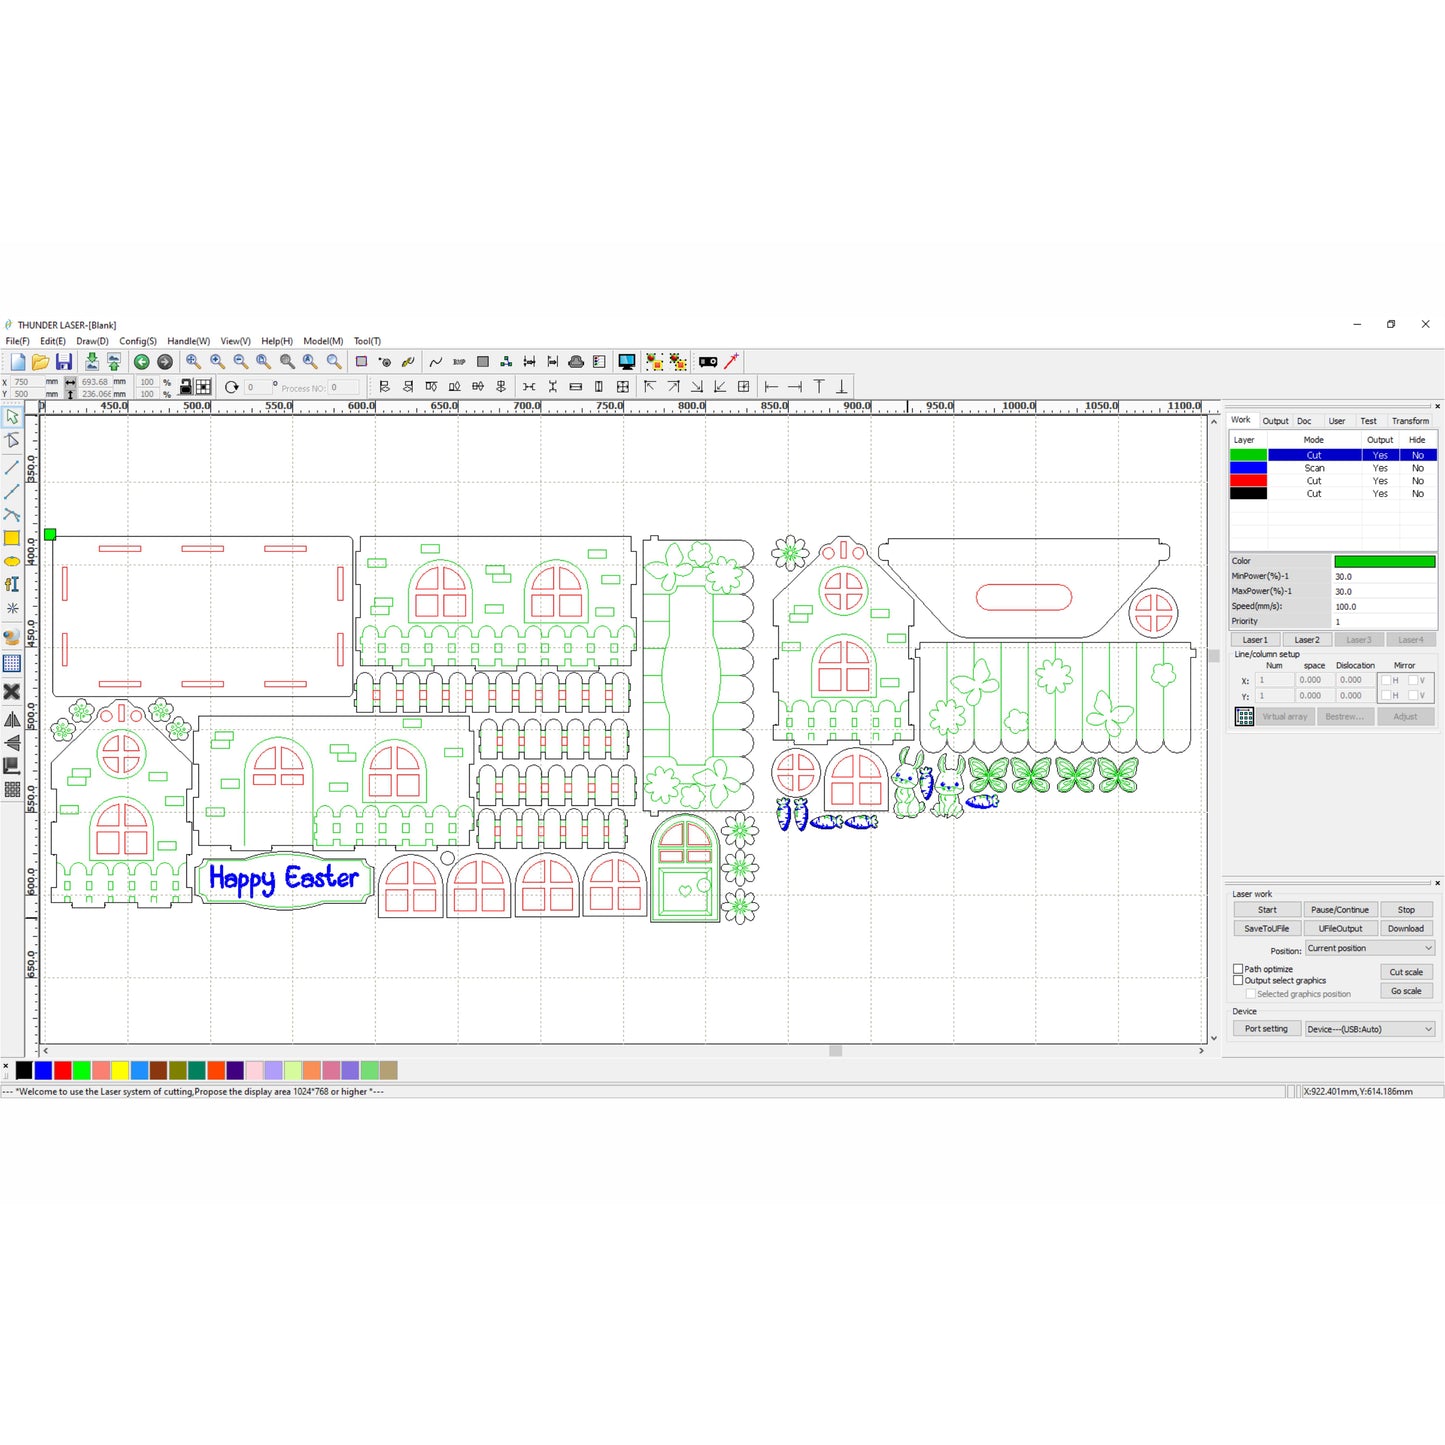
Task: Switch to the Transform tab
Action: pyautogui.click(x=1409, y=421)
